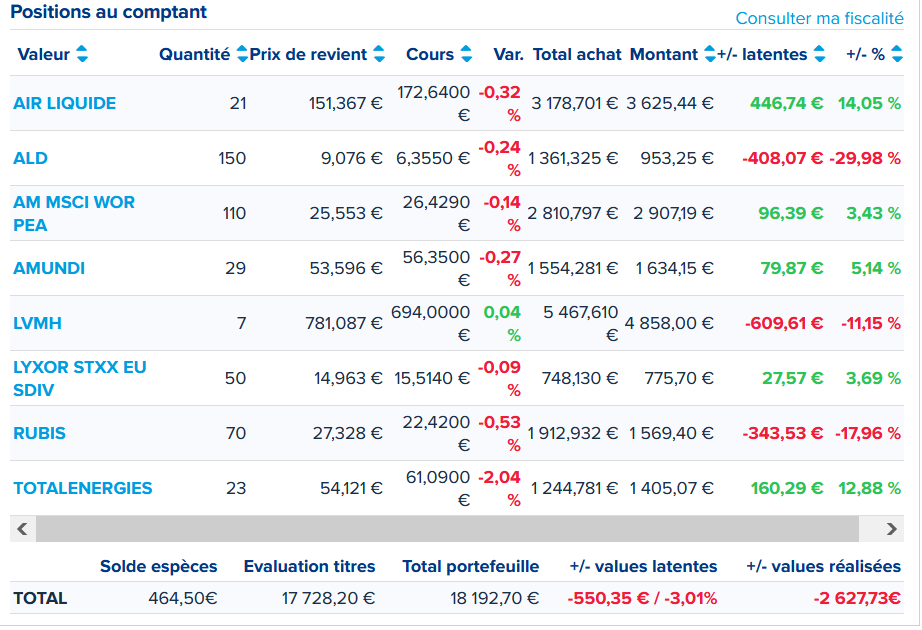Click the right arrow of horizontal scrollbar
922x630 pixels.
coord(891,529)
